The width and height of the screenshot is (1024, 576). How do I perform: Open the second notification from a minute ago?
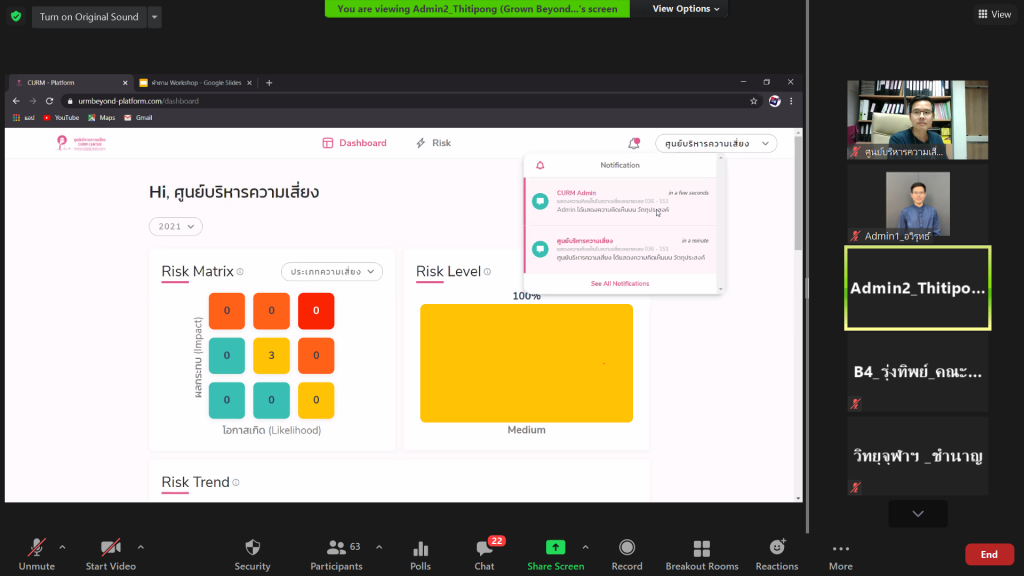click(x=620, y=249)
